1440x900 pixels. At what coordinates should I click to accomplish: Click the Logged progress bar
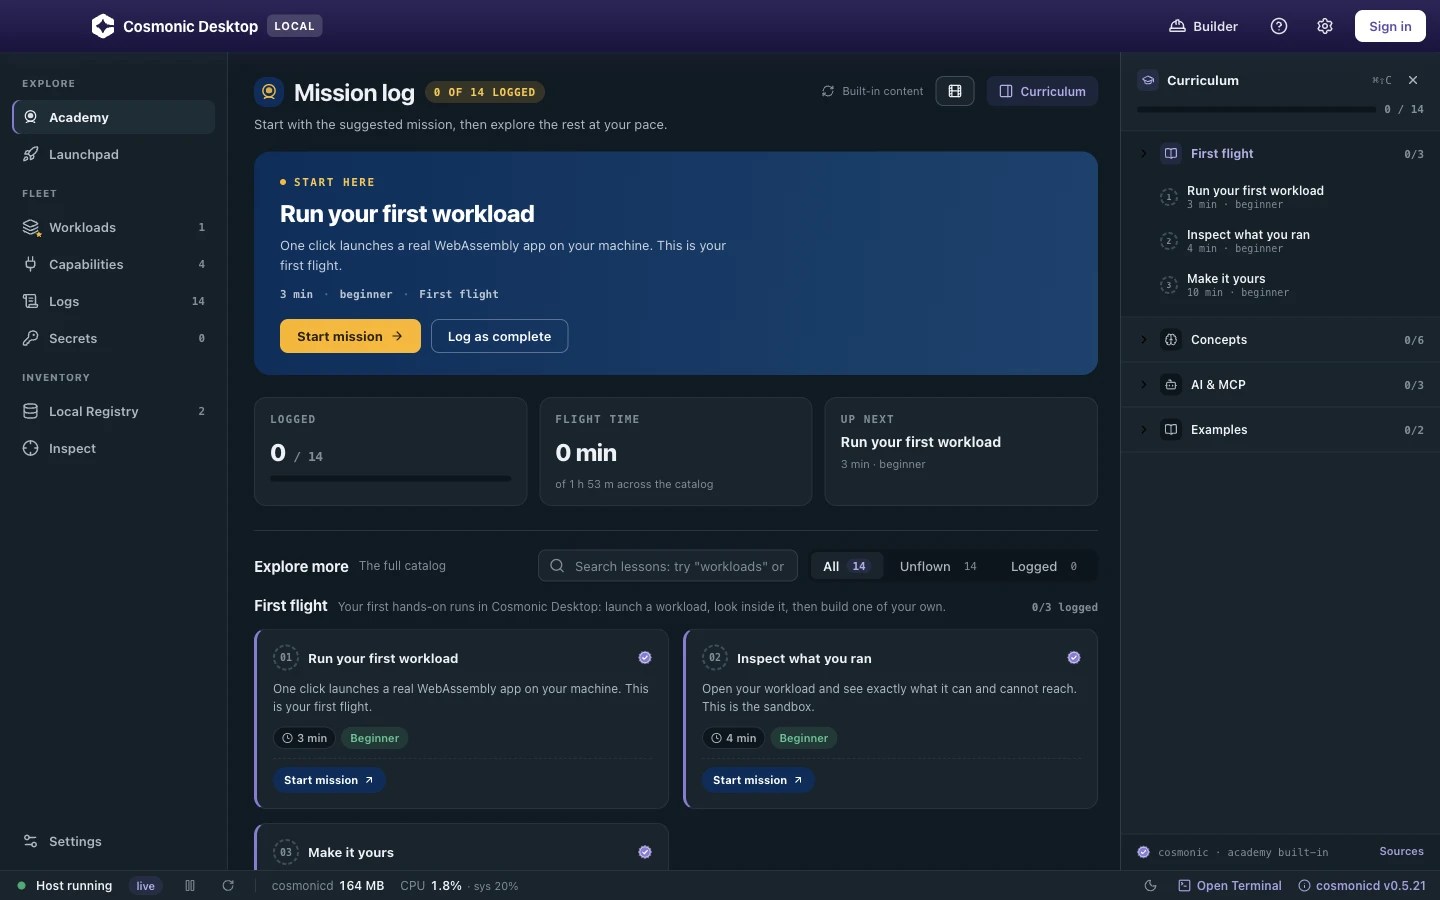pos(391,479)
